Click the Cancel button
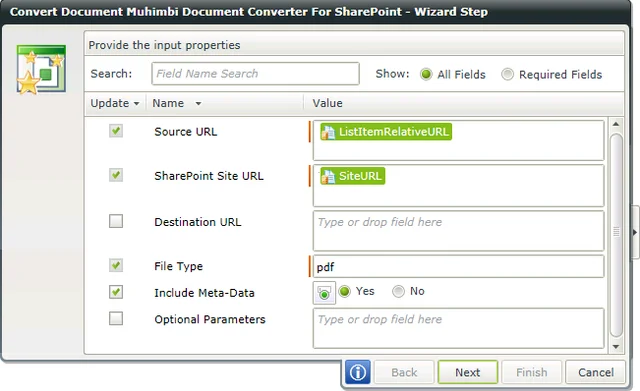This screenshot has height=391, width=640. (596, 372)
